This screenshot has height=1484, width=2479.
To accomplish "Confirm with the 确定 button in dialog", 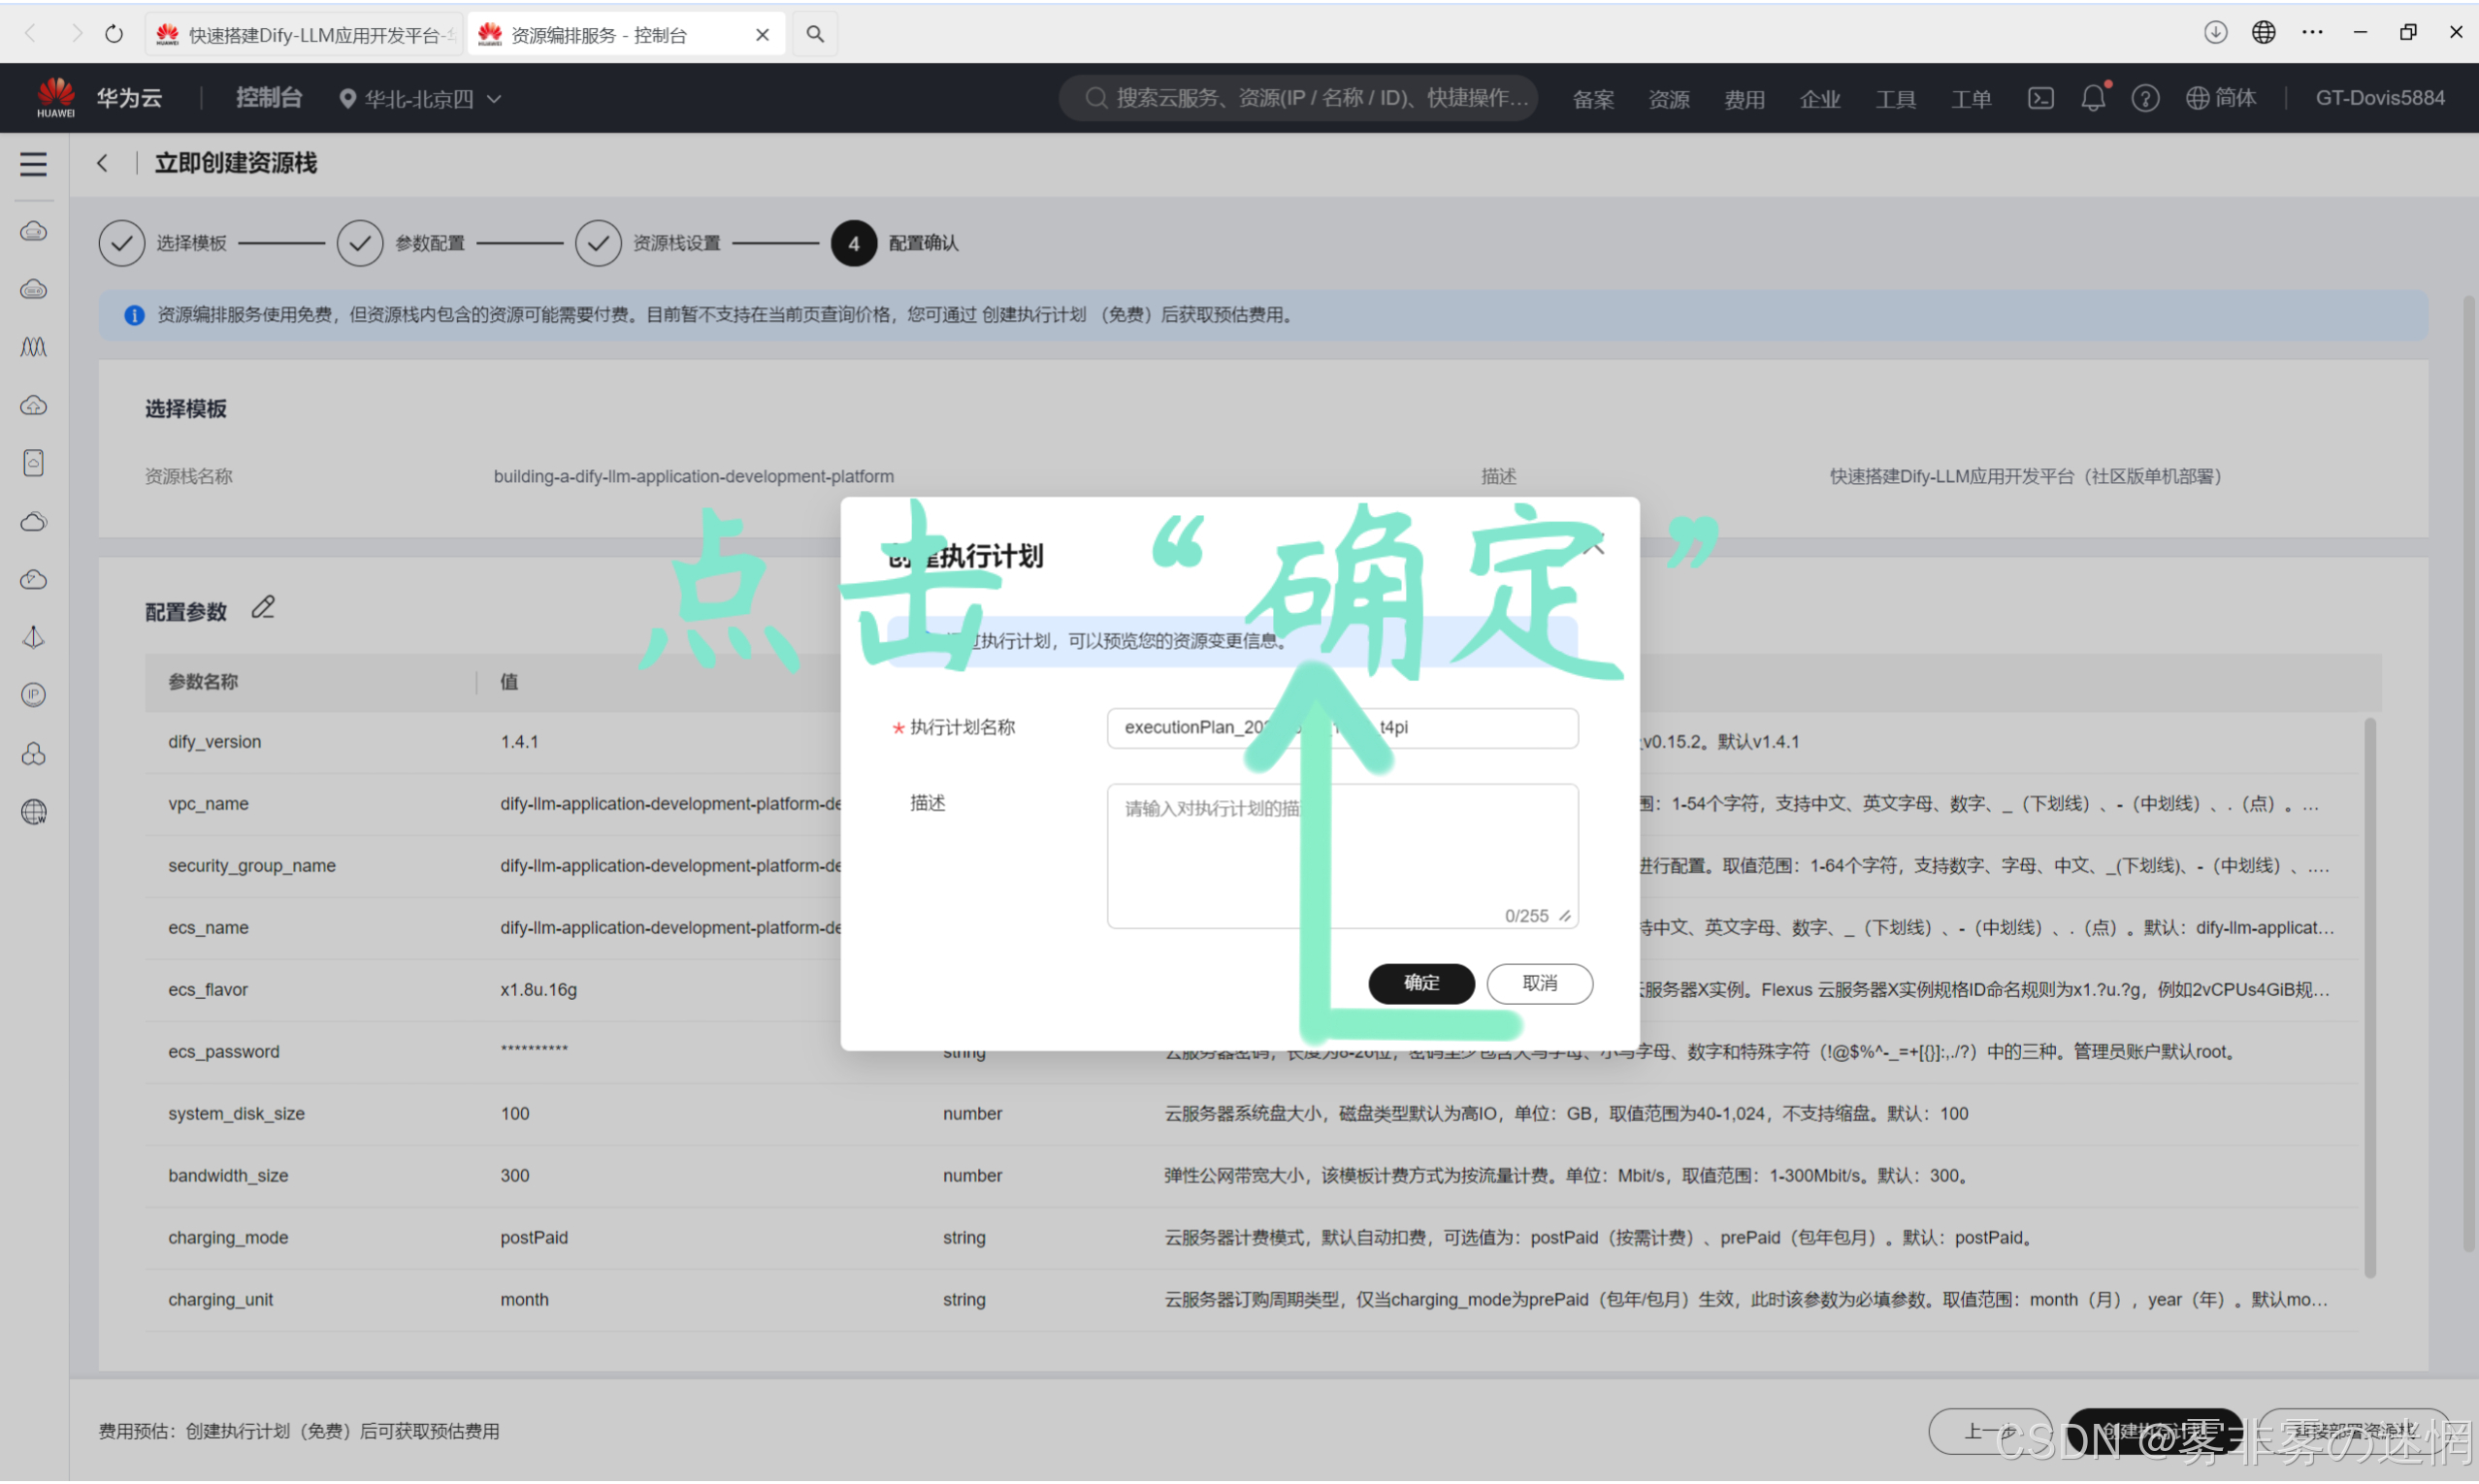I will tap(1420, 984).
